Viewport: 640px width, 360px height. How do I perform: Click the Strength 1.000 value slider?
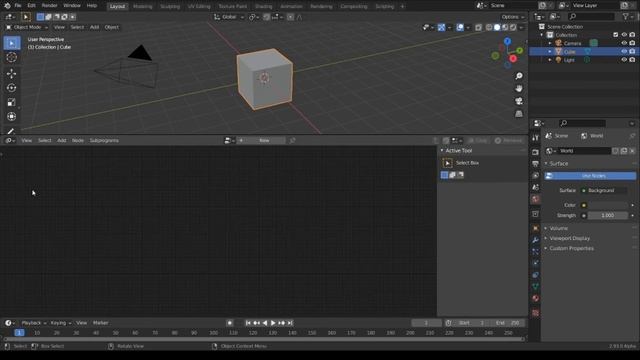(608, 216)
